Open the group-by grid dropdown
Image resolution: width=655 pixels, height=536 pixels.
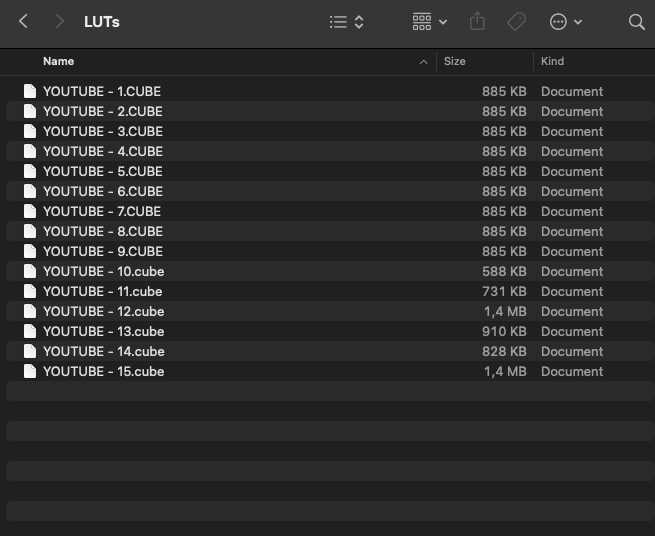tap(429, 21)
